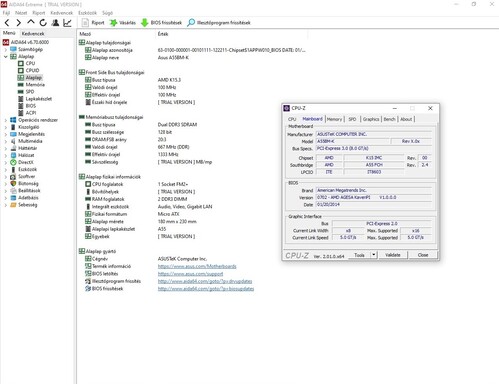Open the Kedvencek menu in the menu bar
This screenshot has height=384, width=499.
pyautogui.click(x=61, y=13)
